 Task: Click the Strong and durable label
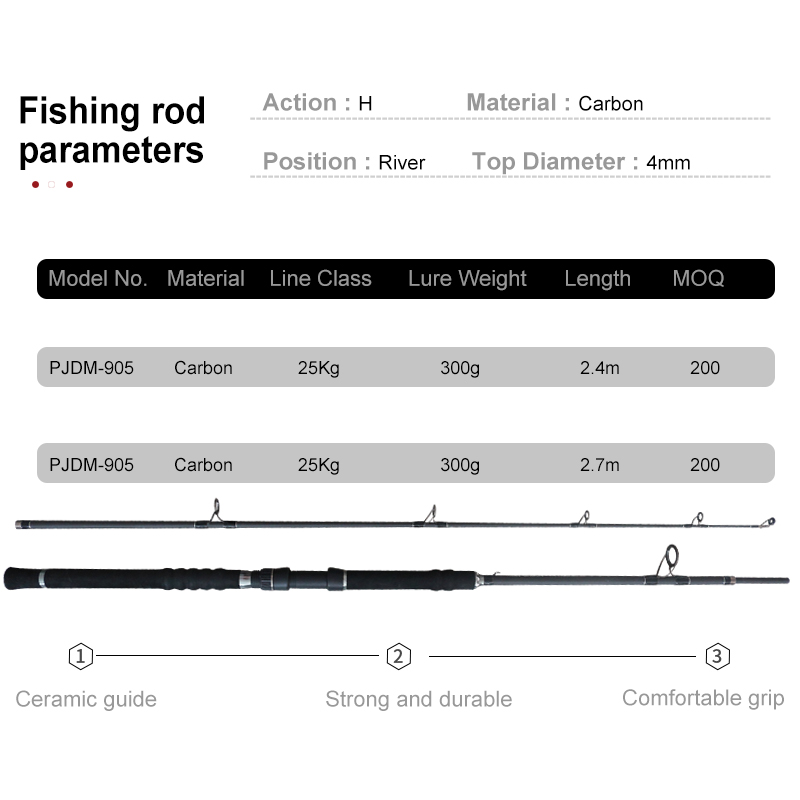[x=418, y=699]
